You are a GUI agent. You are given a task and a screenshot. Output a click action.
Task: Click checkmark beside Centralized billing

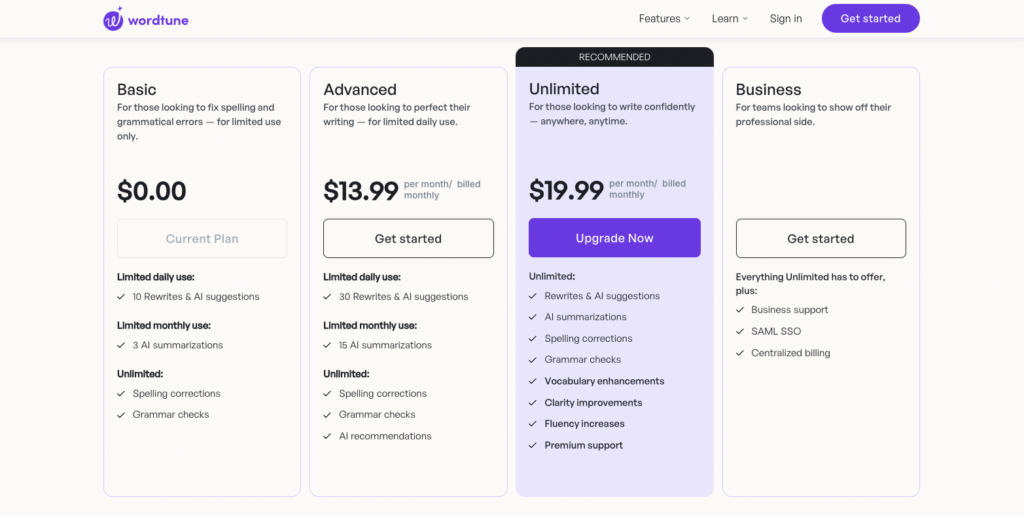point(741,353)
